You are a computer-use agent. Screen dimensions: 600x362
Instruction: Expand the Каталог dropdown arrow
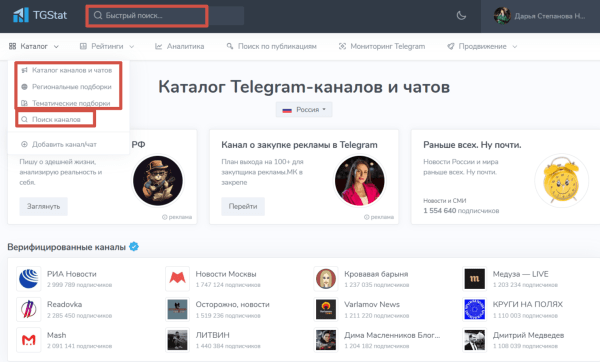56,47
